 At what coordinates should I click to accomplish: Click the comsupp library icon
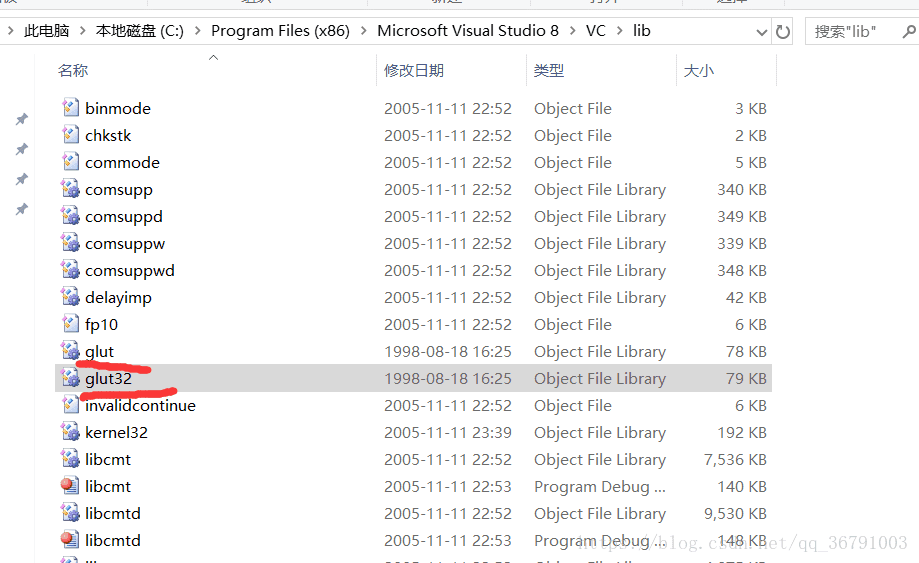click(70, 189)
